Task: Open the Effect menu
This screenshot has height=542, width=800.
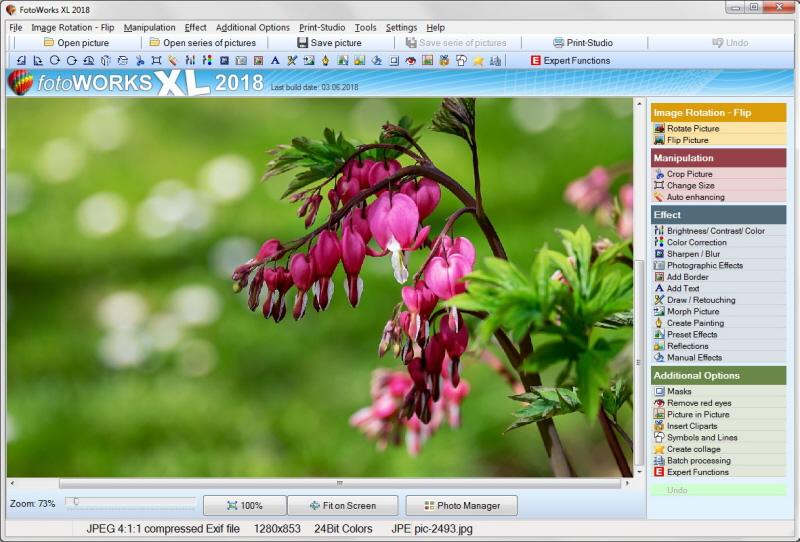Action: pos(195,28)
